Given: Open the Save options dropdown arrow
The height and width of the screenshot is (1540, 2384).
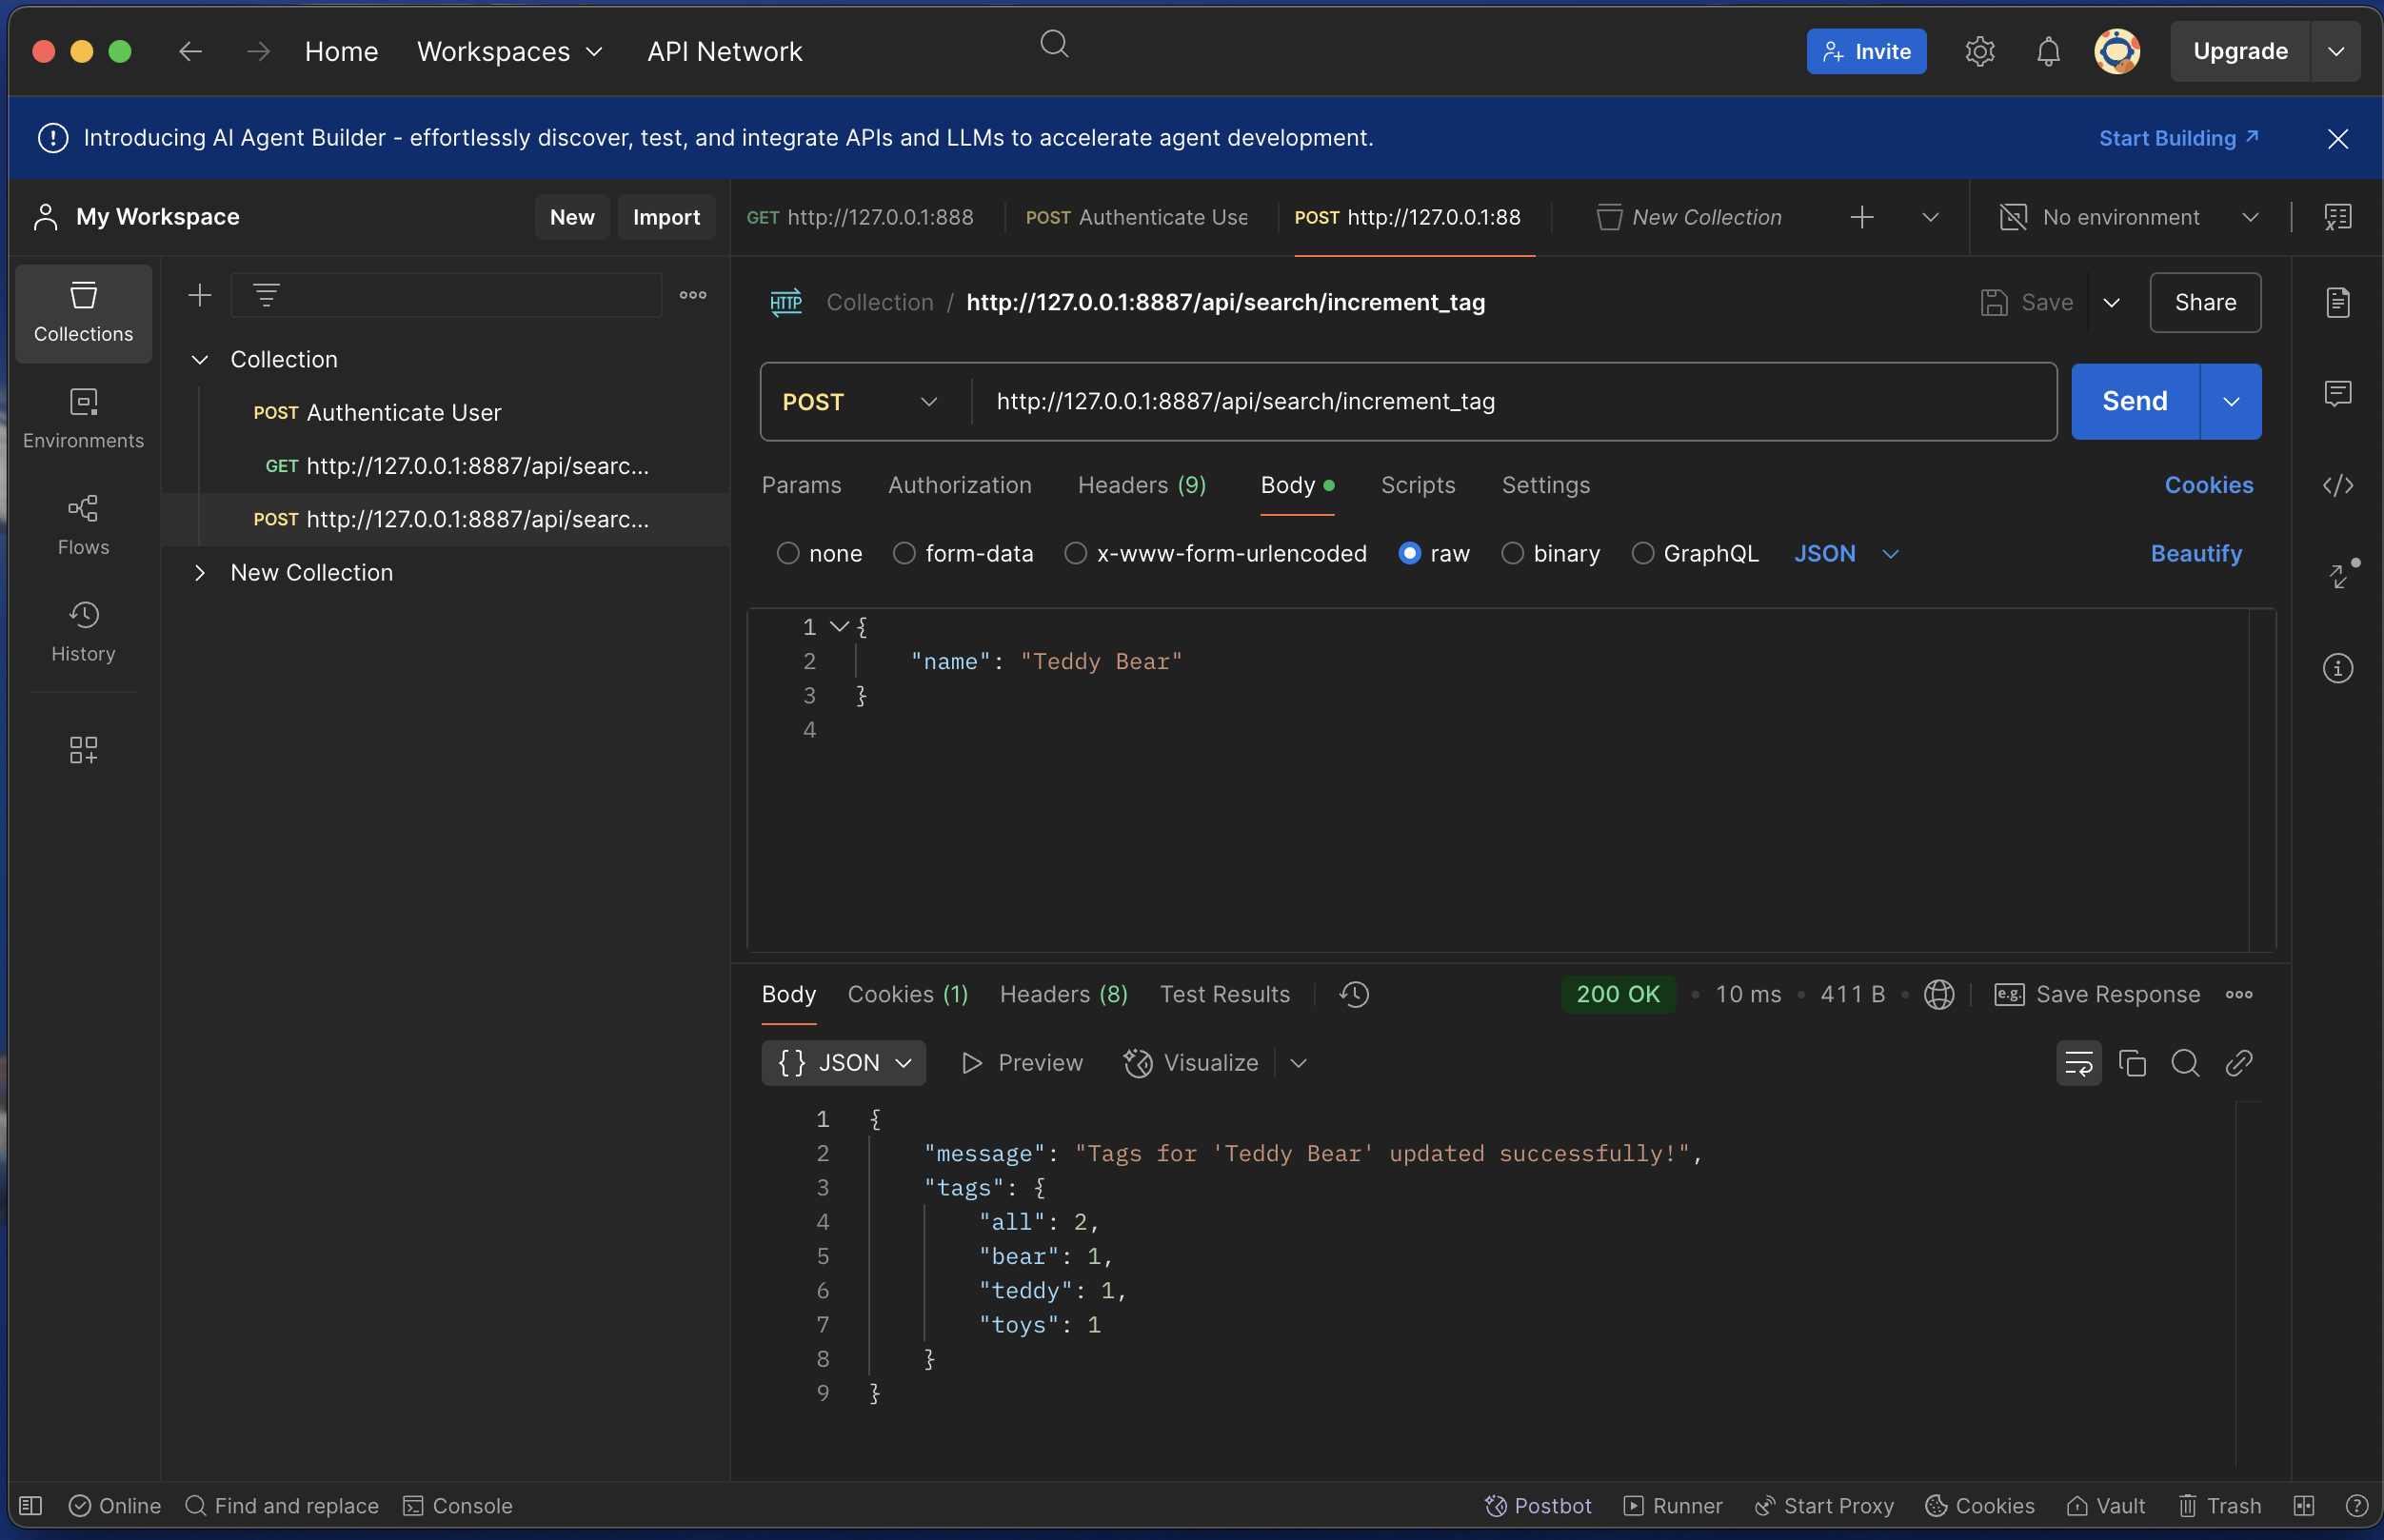Looking at the screenshot, I should (x=2111, y=302).
